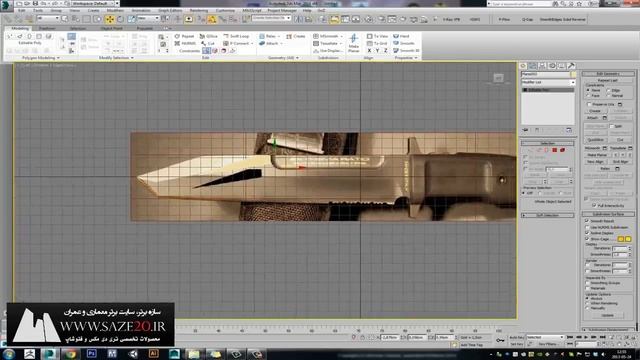Open the Hierarchy panel tab icon
640x360 pixels.
point(542,66)
